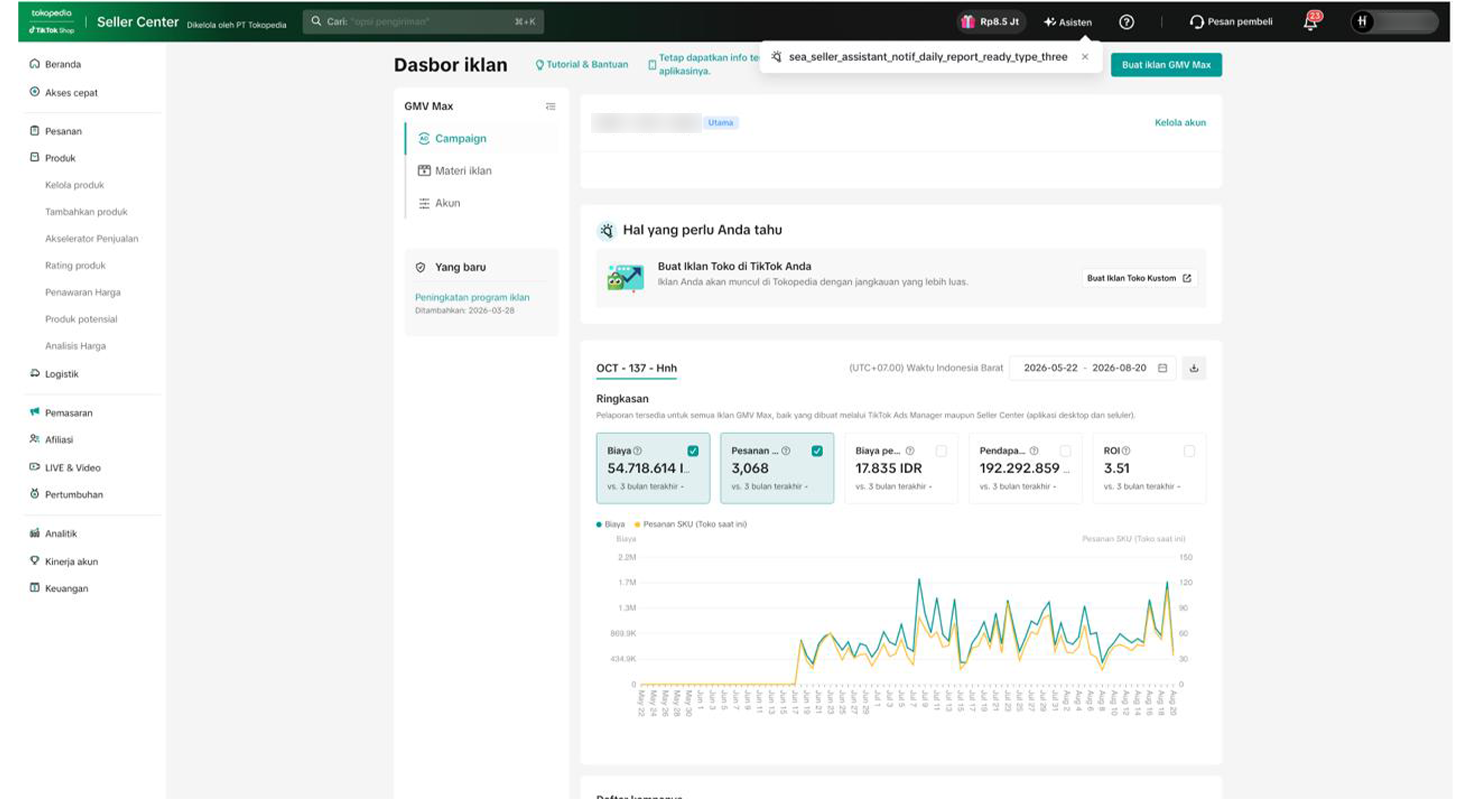Open the Kelola akun link
The image size is (1471, 799).
1180,123
